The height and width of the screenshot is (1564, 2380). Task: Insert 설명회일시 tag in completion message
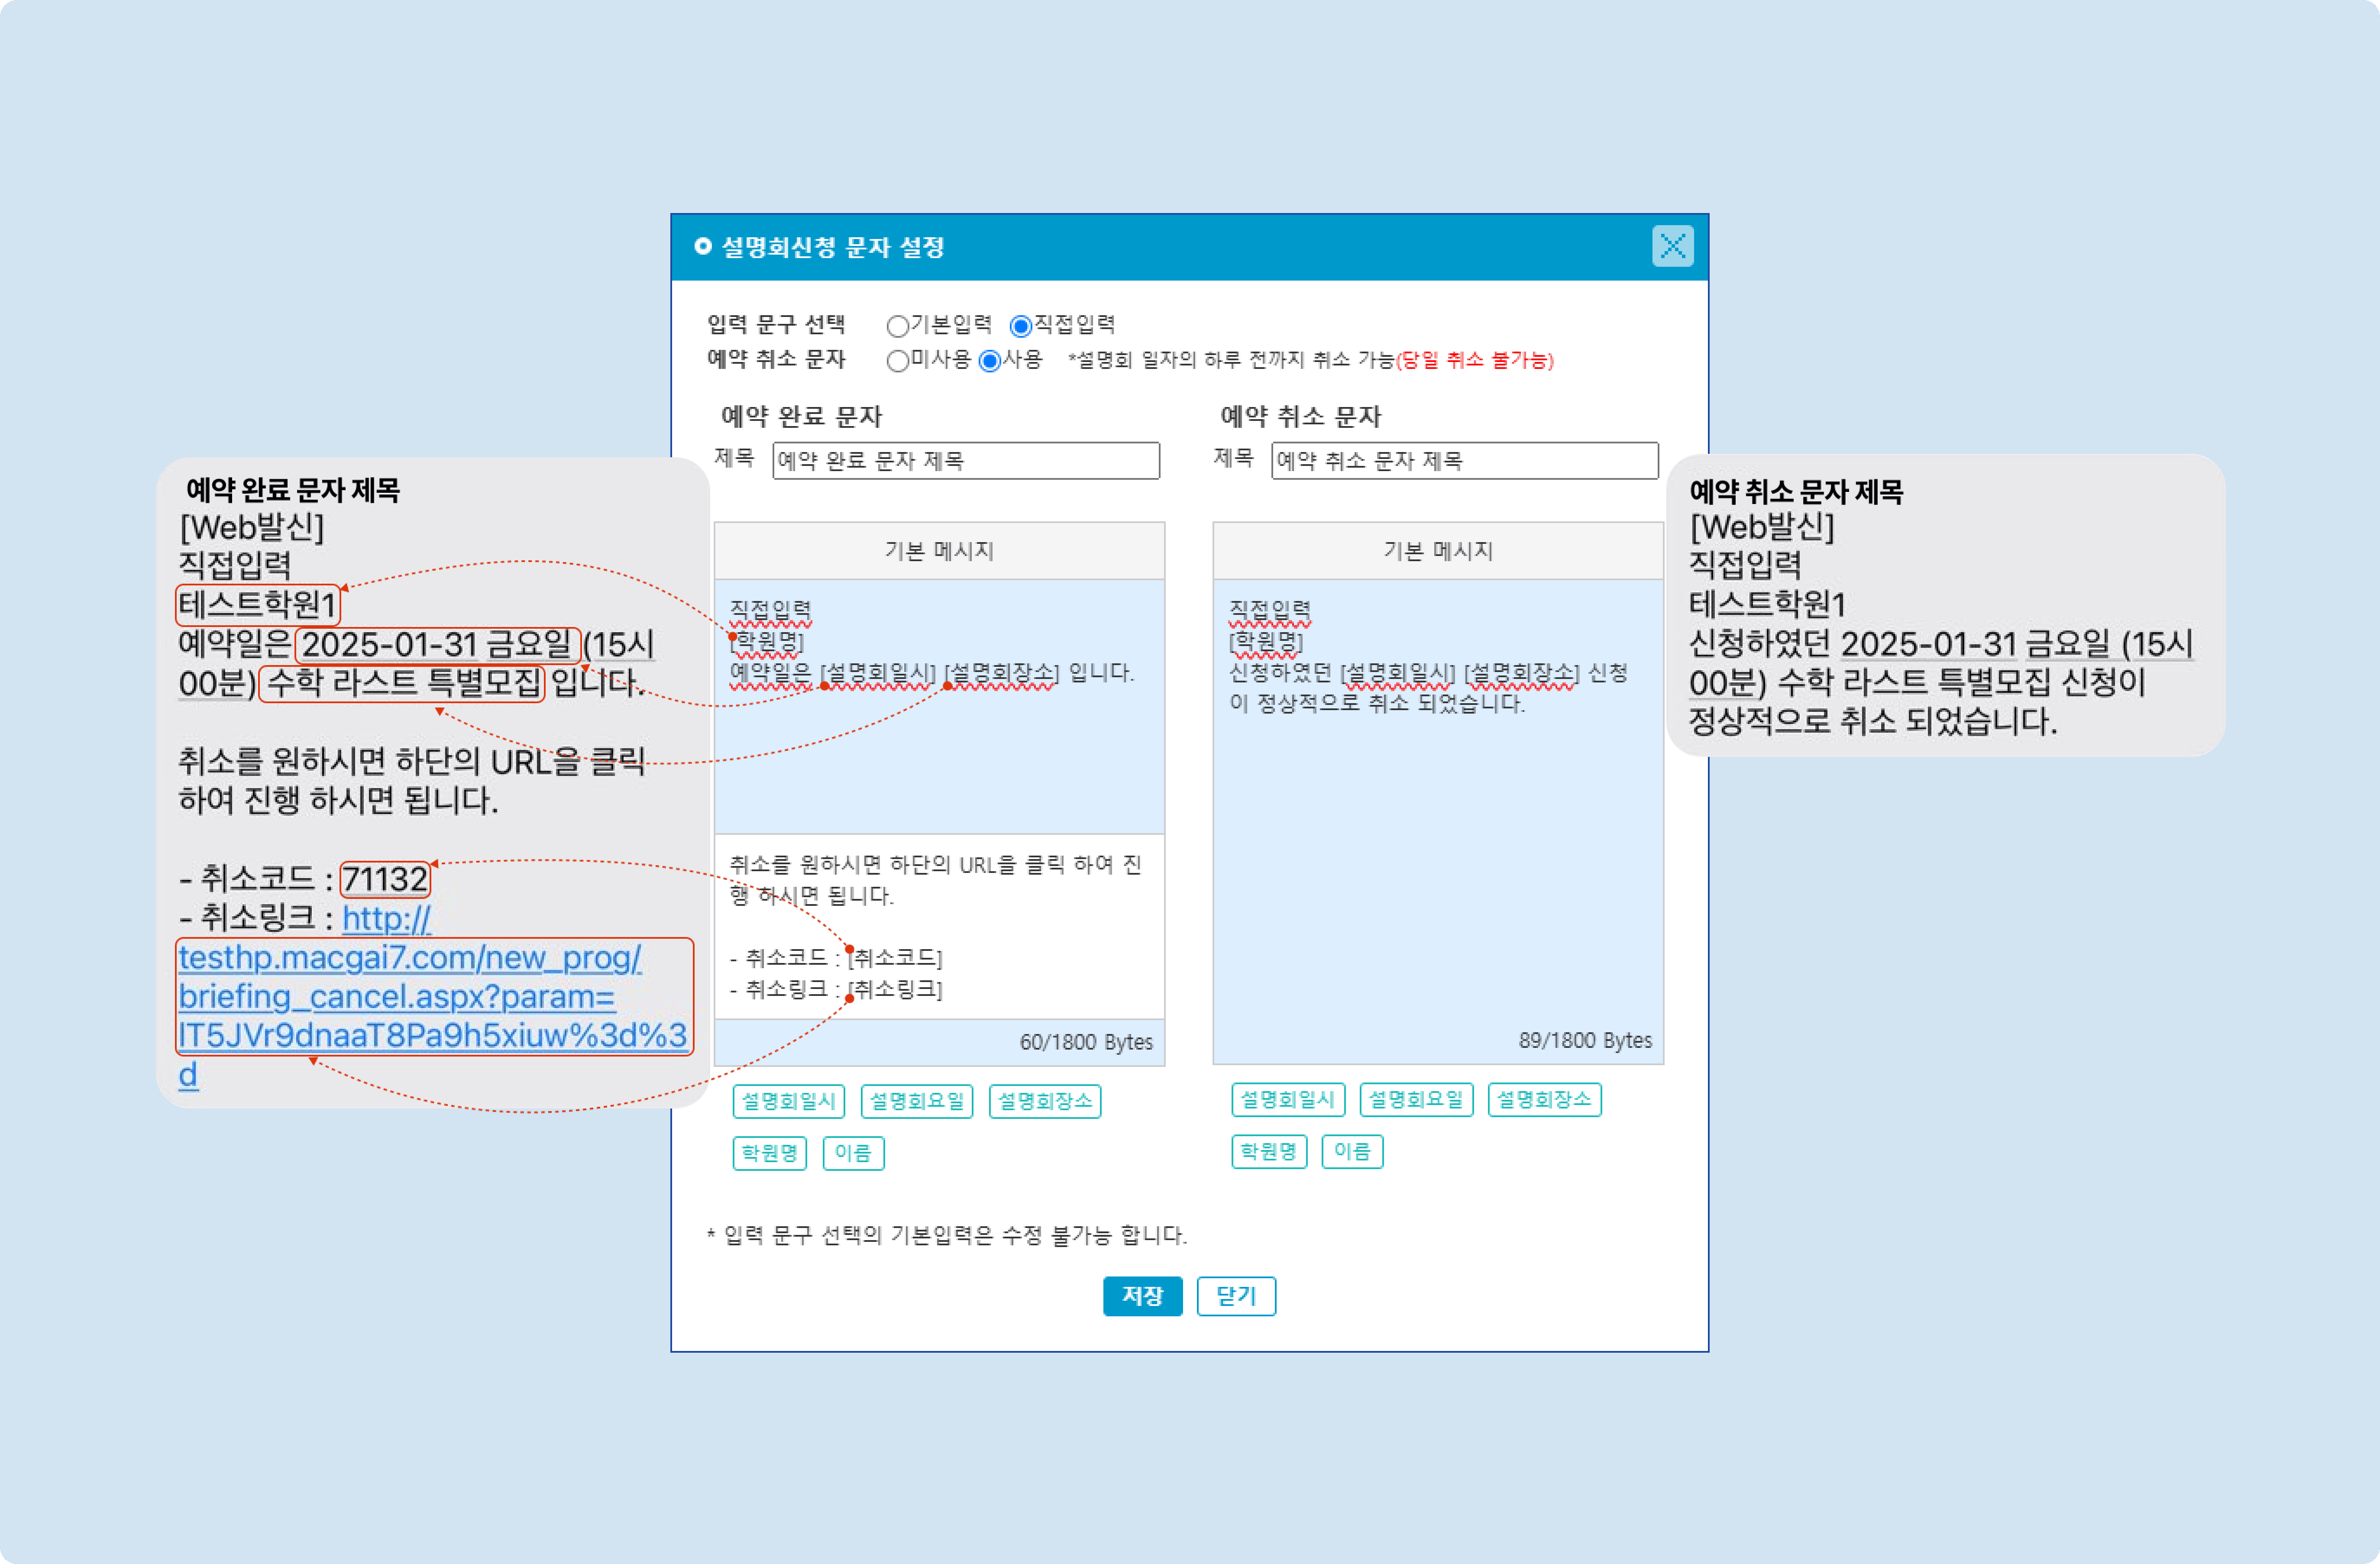pyautogui.click(x=788, y=1101)
